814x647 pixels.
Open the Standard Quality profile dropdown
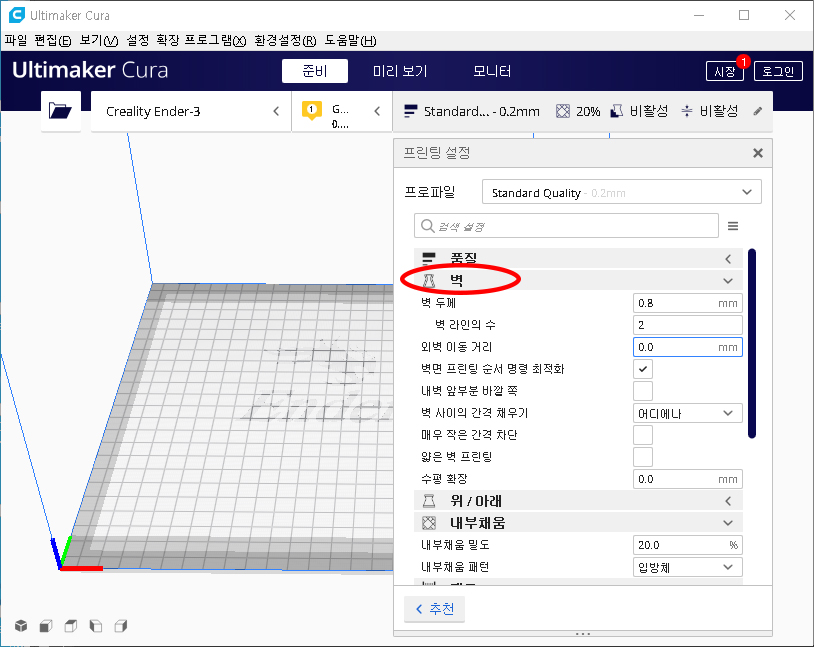[x=621, y=192]
